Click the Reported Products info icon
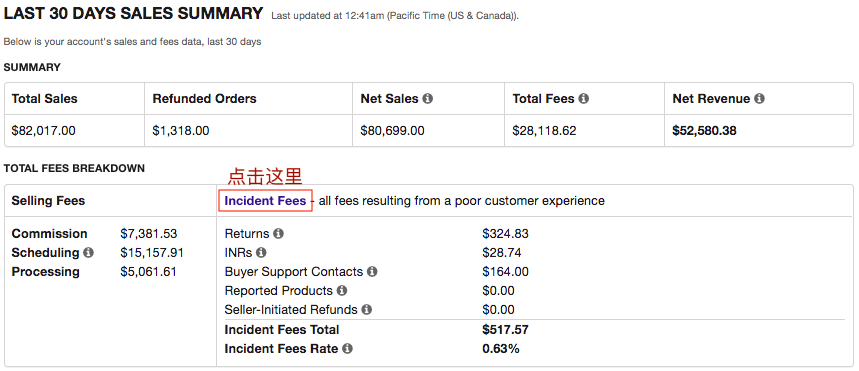This screenshot has width=859, height=371. pyautogui.click(x=342, y=290)
